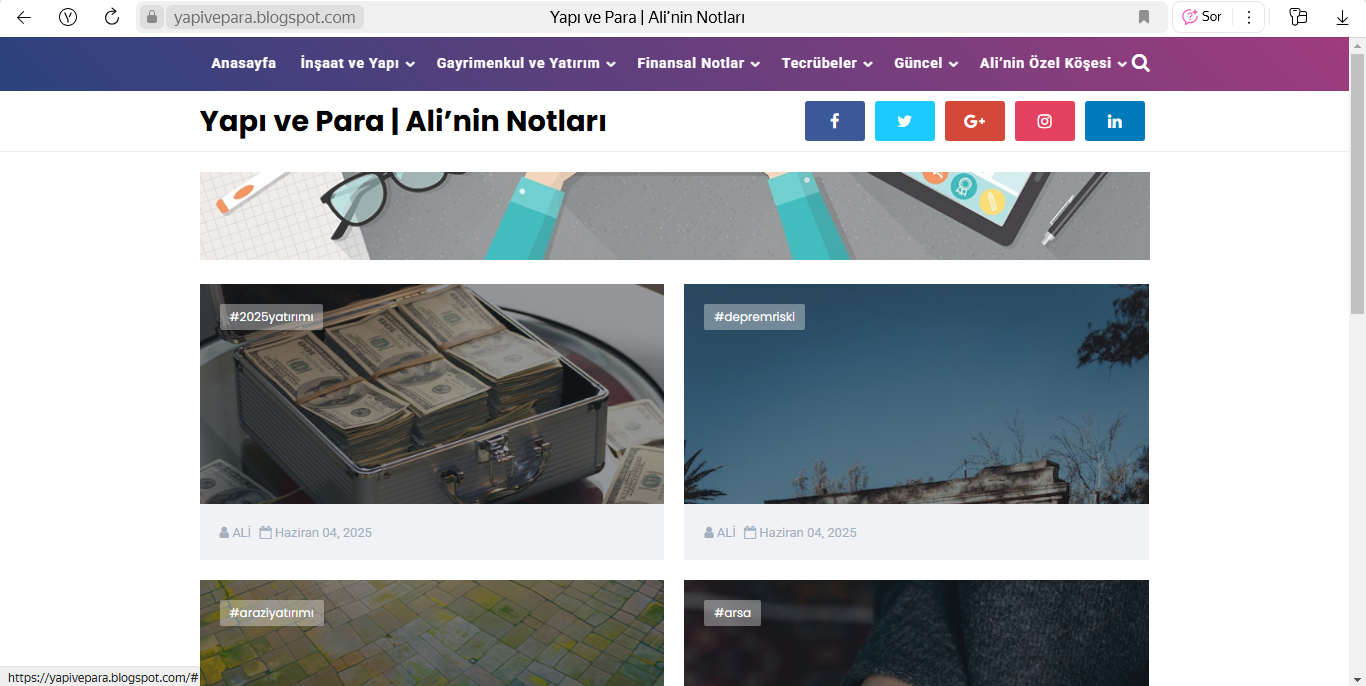Image resolution: width=1366 pixels, height=686 pixels.
Task: Open the Yandex home icon
Action: [x=68, y=17]
